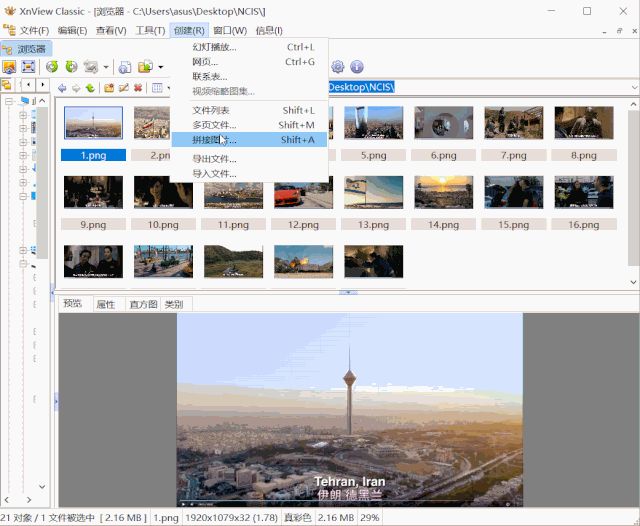Click the settings gear icon in toolbar
The height and width of the screenshot is (526, 640).
click(x=337, y=67)
